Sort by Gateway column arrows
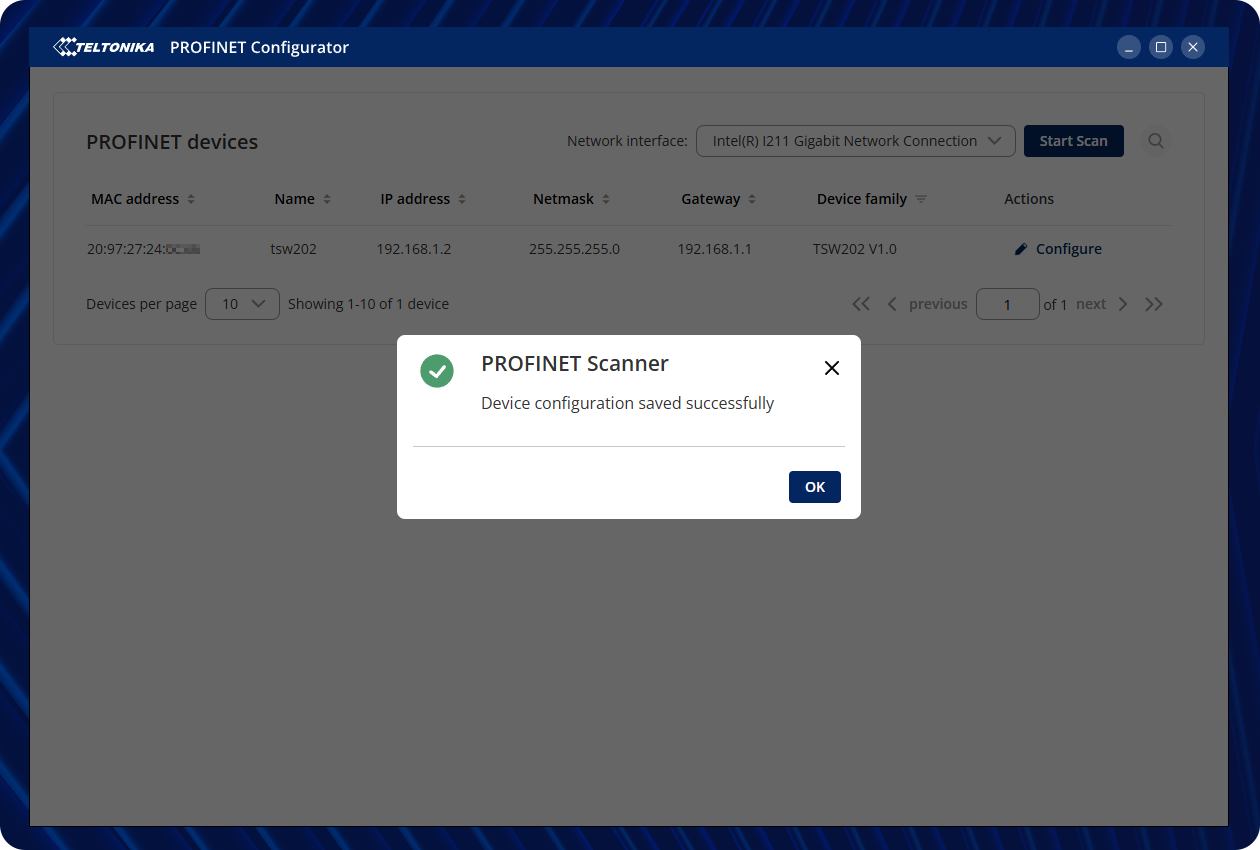The image size is (1260, 850). tap(752, 199)
